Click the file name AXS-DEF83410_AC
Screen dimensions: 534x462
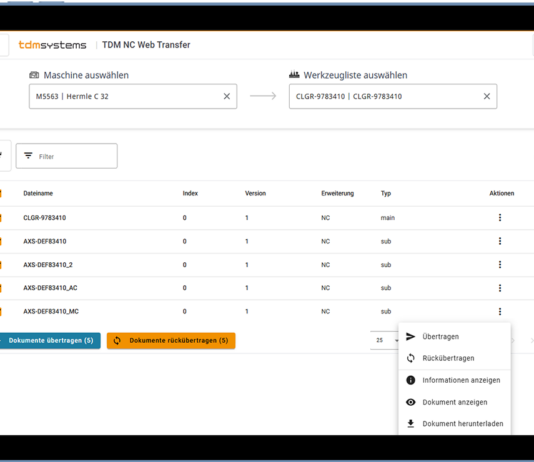[x=50, y=288]
